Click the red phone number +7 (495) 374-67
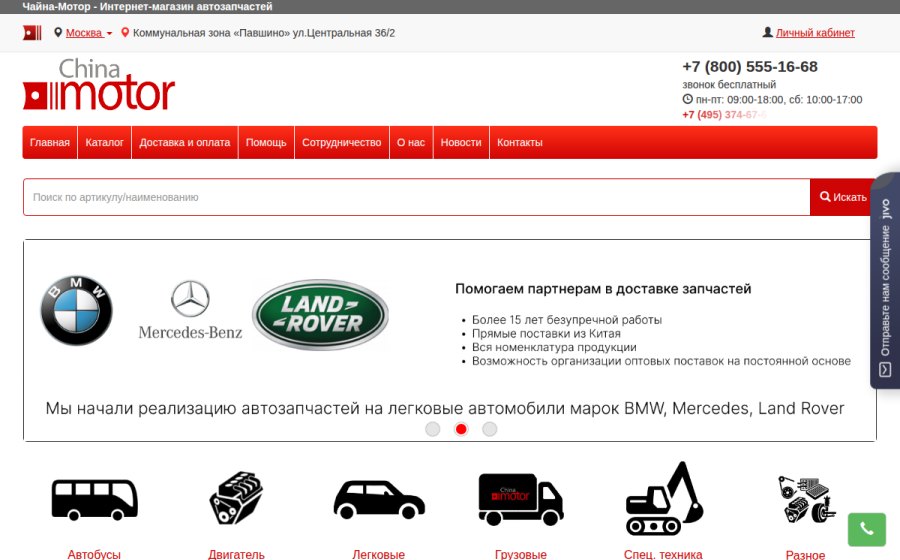900x560 pixels. coord(724,115)
